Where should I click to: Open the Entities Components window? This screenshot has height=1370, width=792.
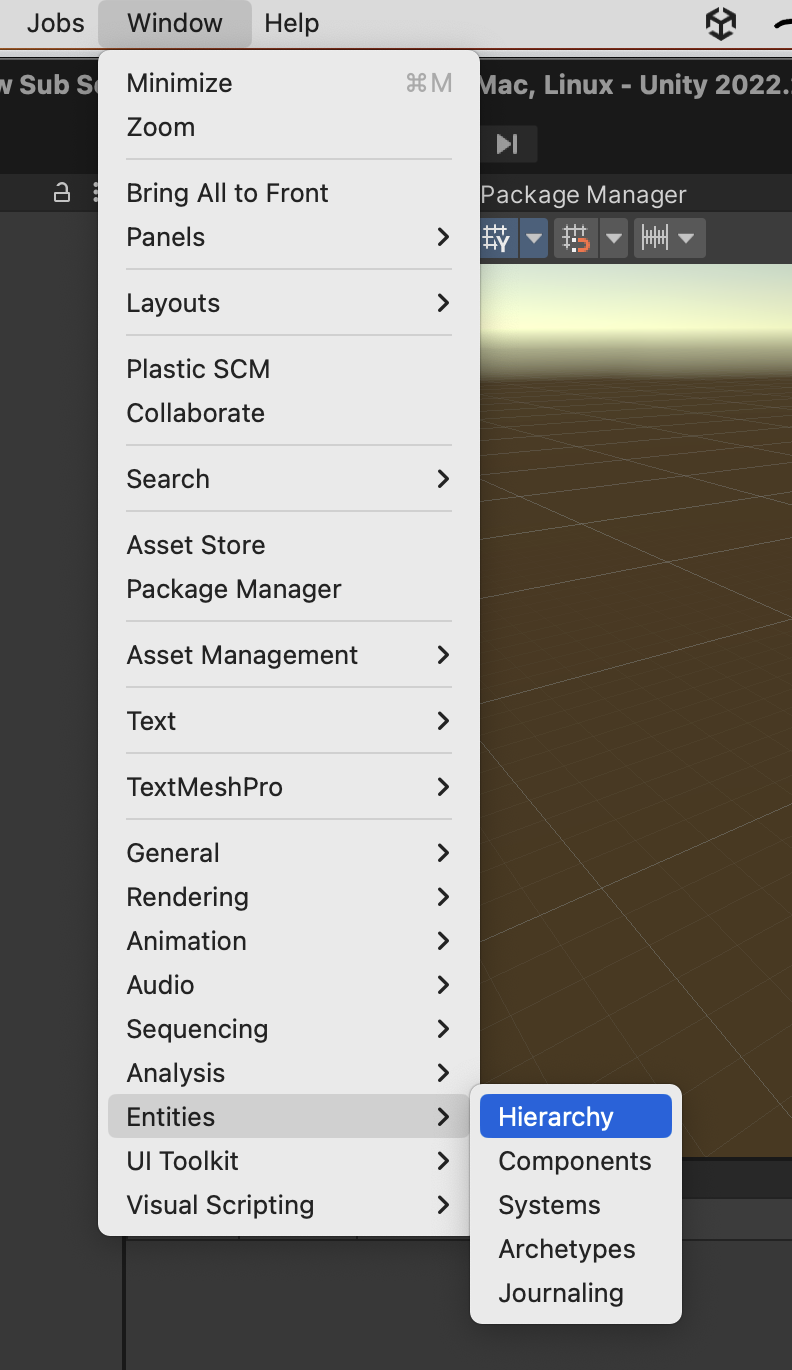(576, 1161)
